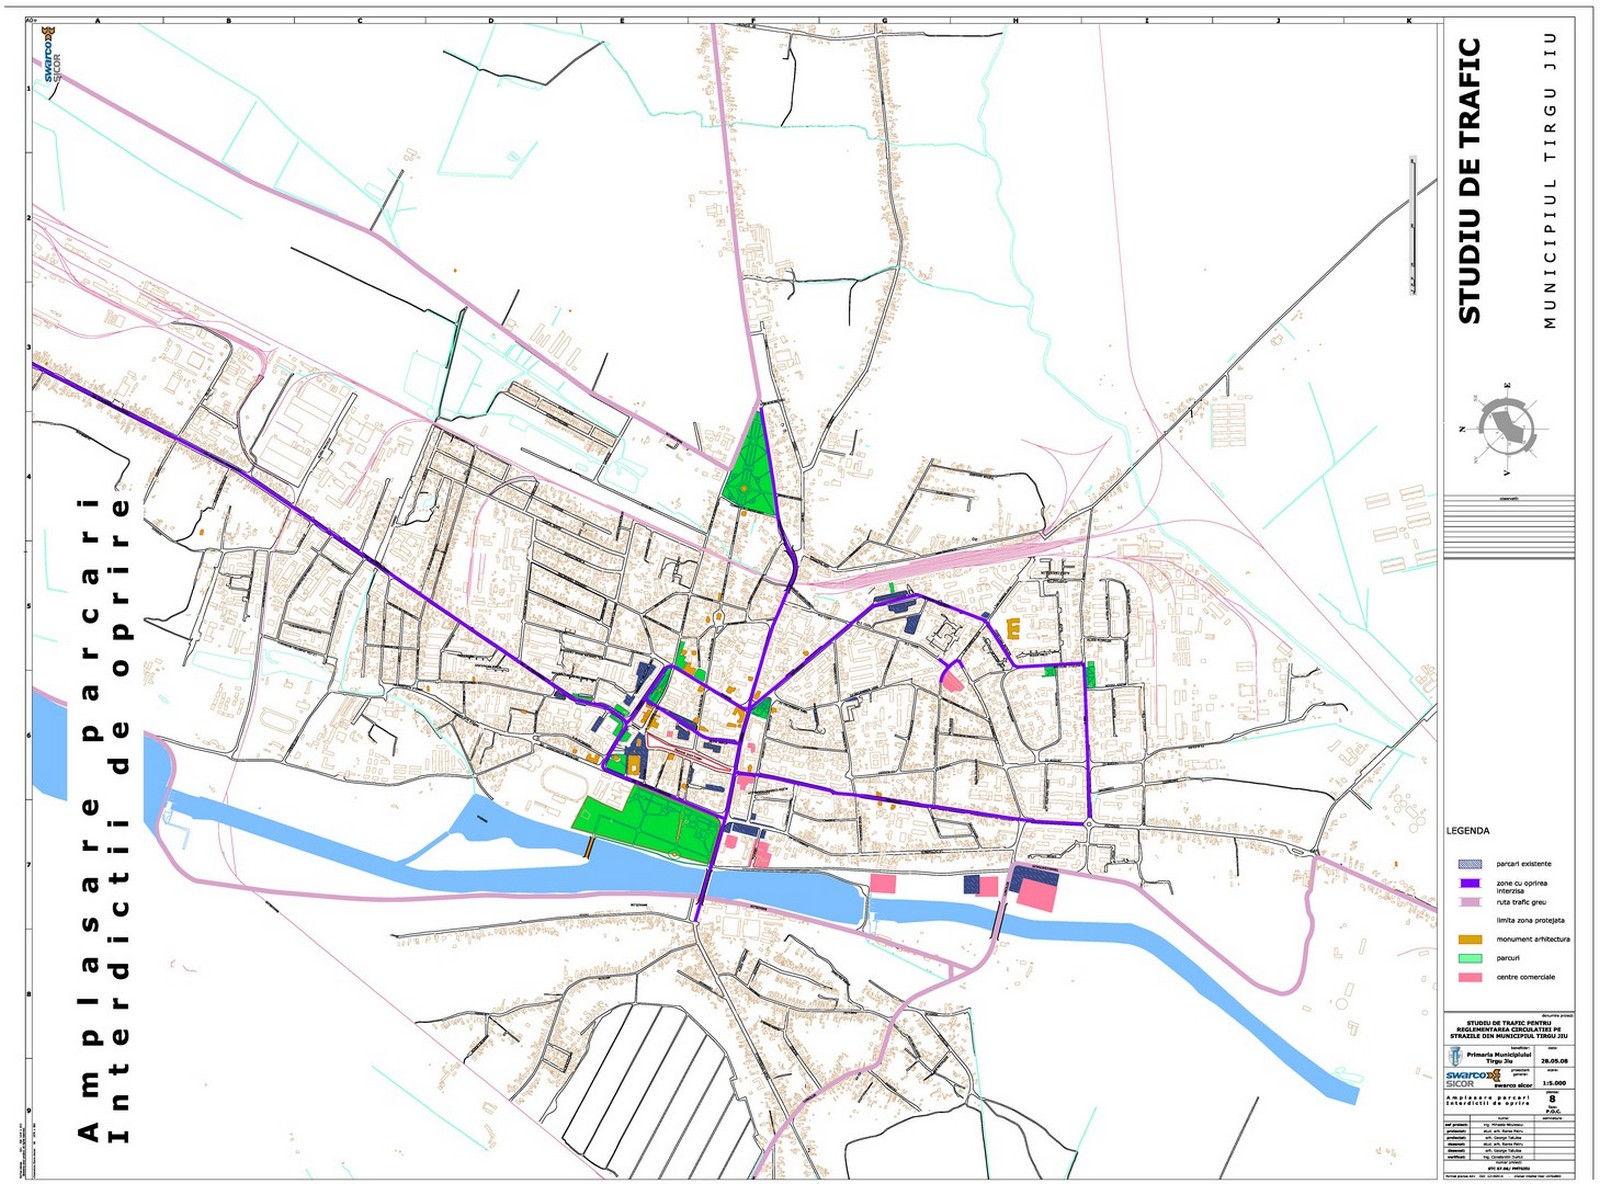Select the 'parcari existente' hatched legend swatch
The height and width of the screenshot is (1184, 1600).
1469,864
